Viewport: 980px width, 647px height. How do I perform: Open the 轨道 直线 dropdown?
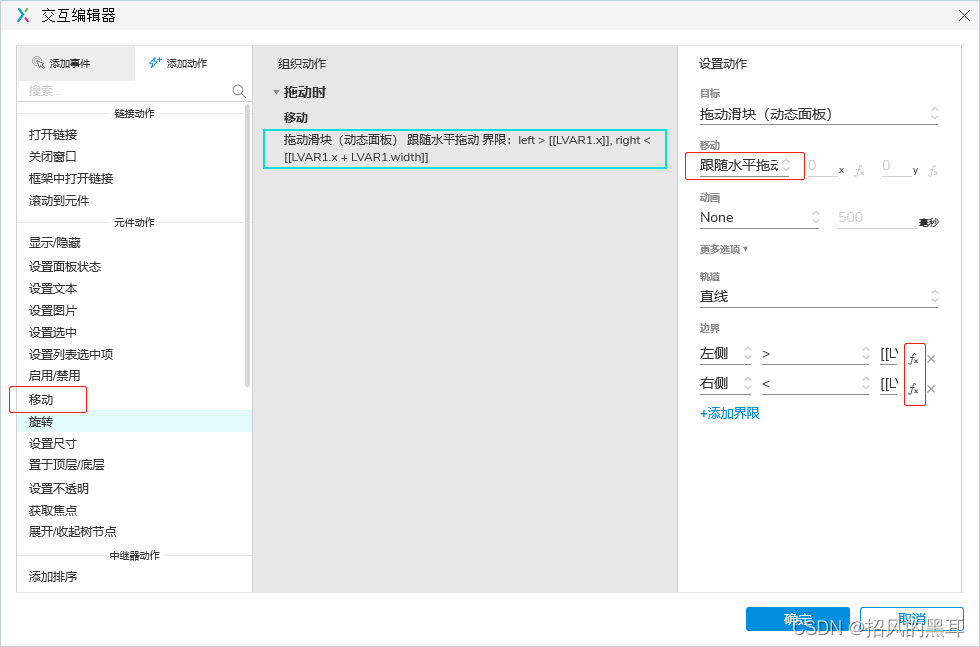[819, 296]
